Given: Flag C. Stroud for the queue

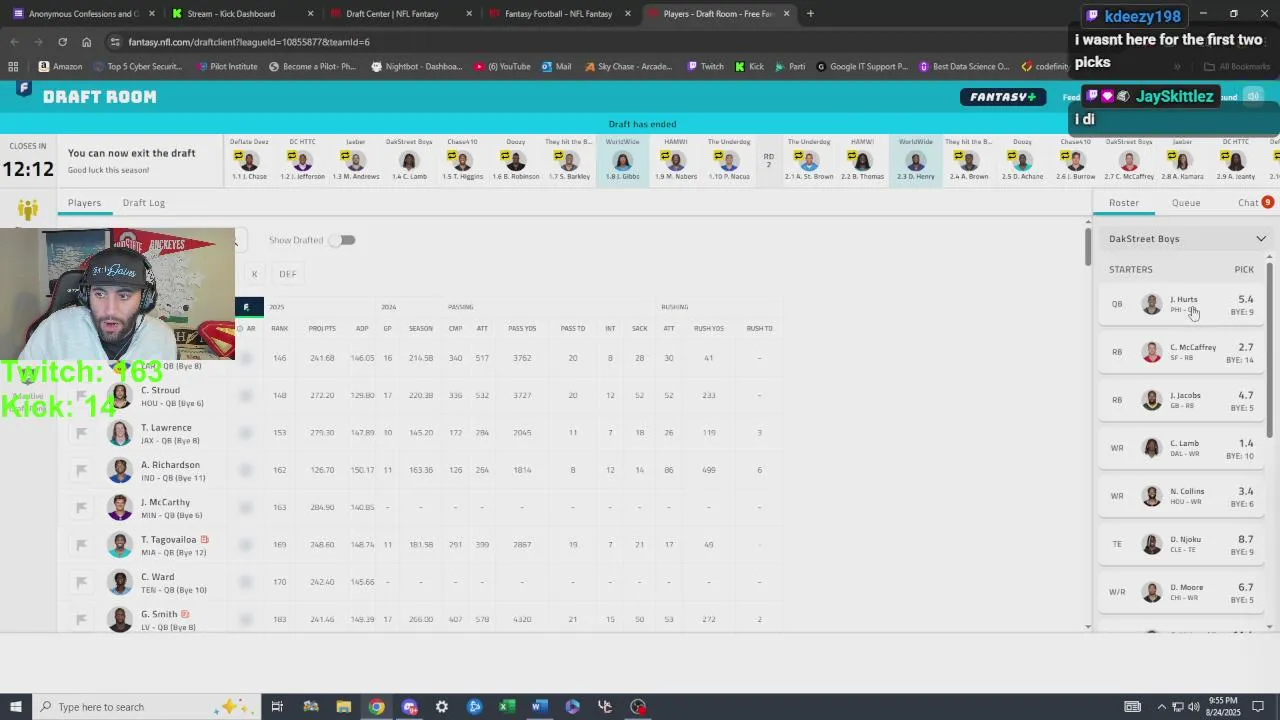Looking at the screenshot, I should (x=82, y=396).
